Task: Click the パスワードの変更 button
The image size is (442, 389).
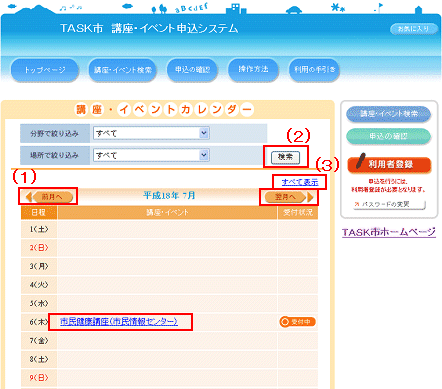Action: tap(389, 204)
